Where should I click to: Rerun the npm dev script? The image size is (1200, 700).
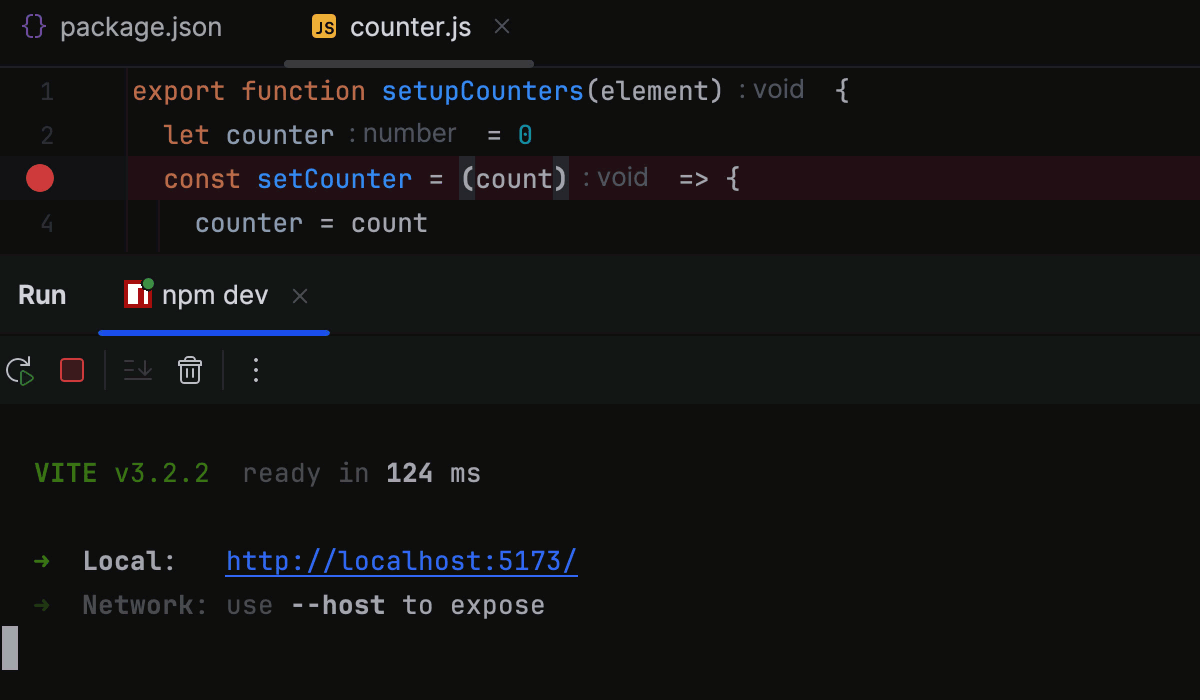[19, 370]
